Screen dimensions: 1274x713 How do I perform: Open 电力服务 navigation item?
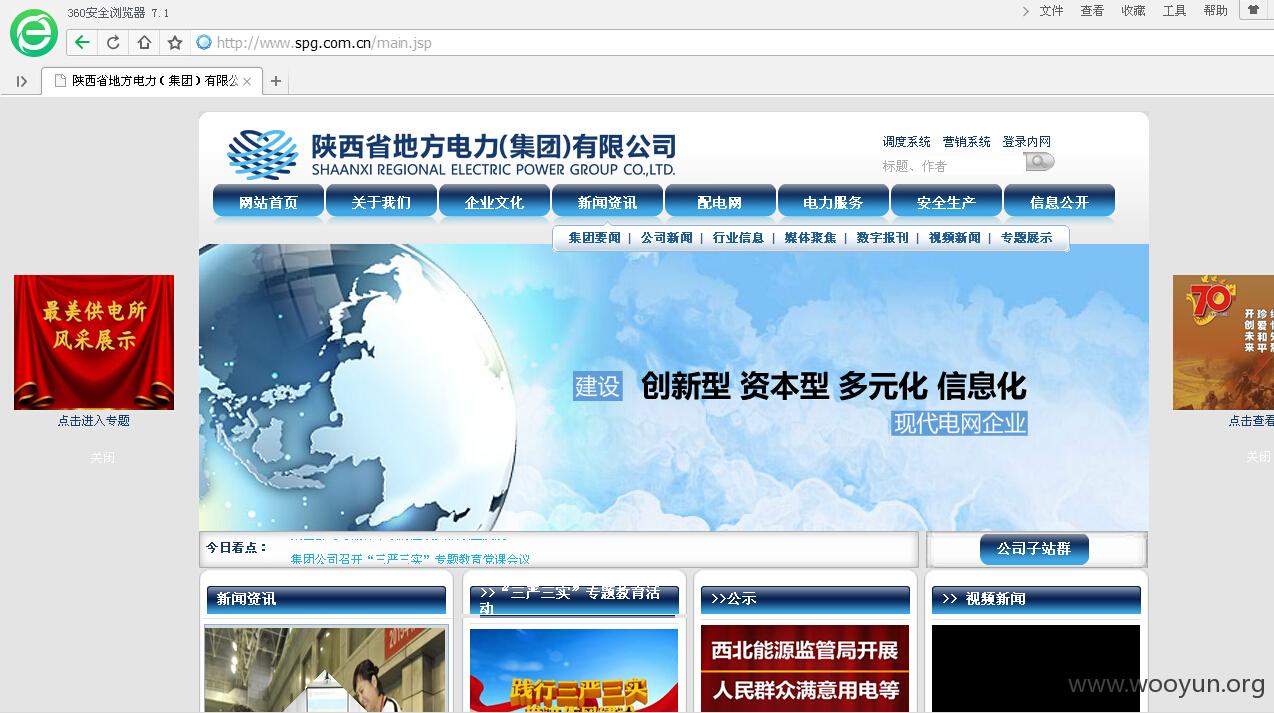coord(833,202)
